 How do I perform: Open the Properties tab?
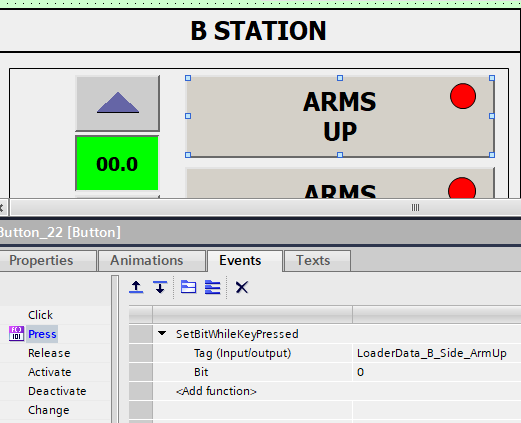[41, 260]
